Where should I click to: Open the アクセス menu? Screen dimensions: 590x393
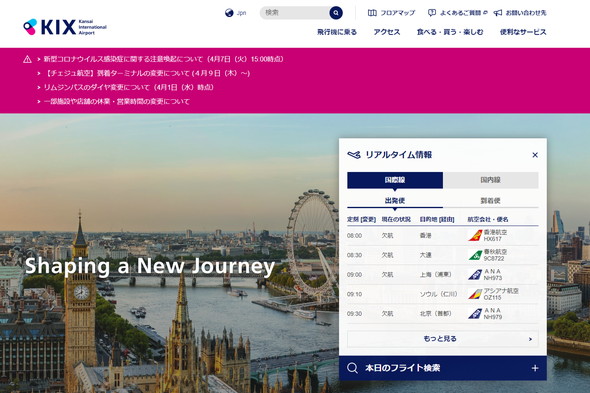[387, 32]
